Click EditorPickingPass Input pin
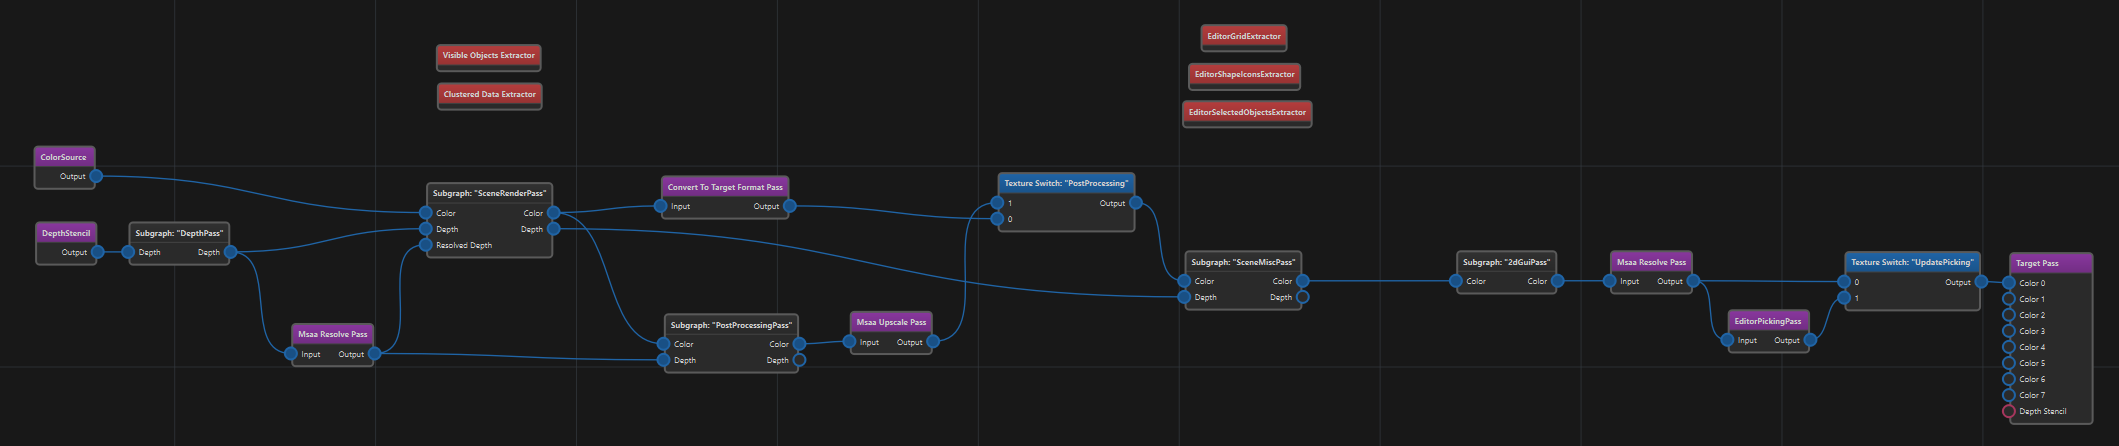The width and height of the screenshot is (2119, 446). click(1728, 340)
